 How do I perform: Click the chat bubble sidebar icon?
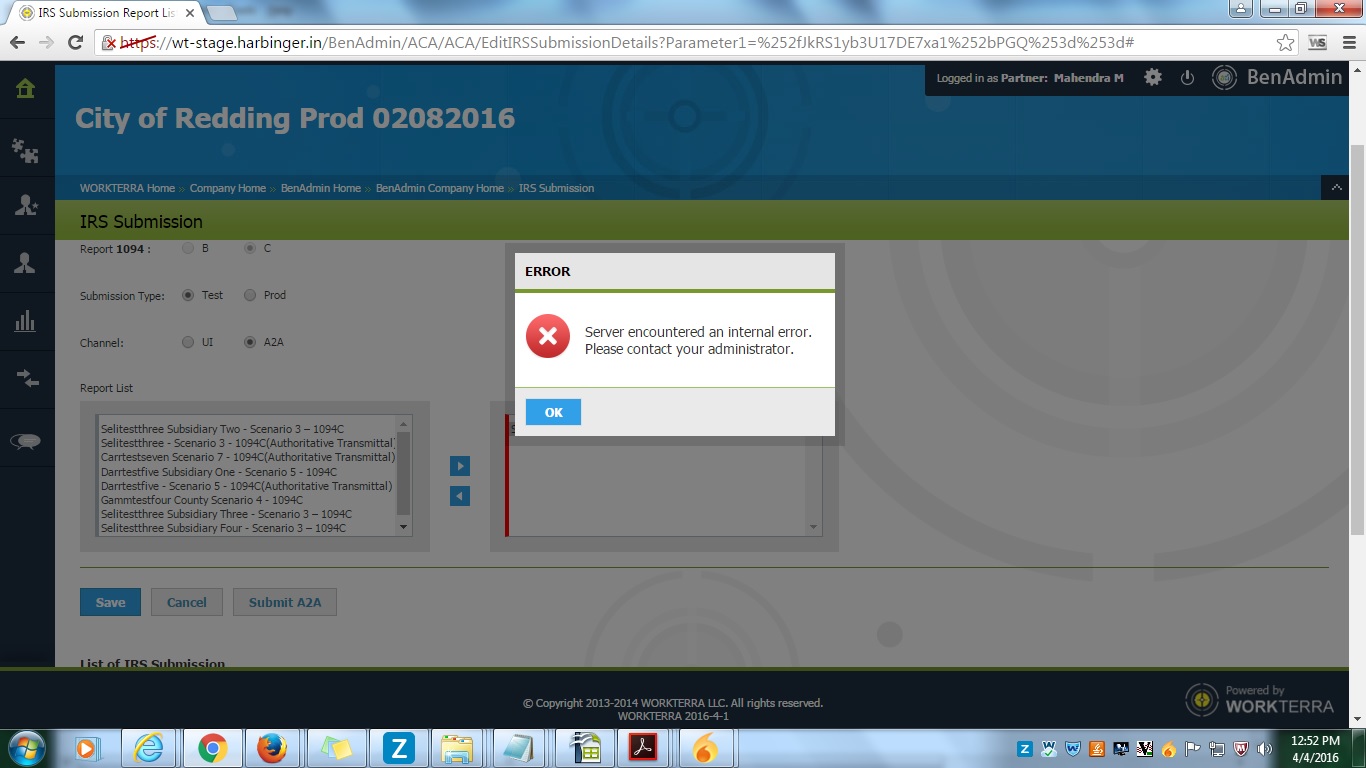coord(26,441)
